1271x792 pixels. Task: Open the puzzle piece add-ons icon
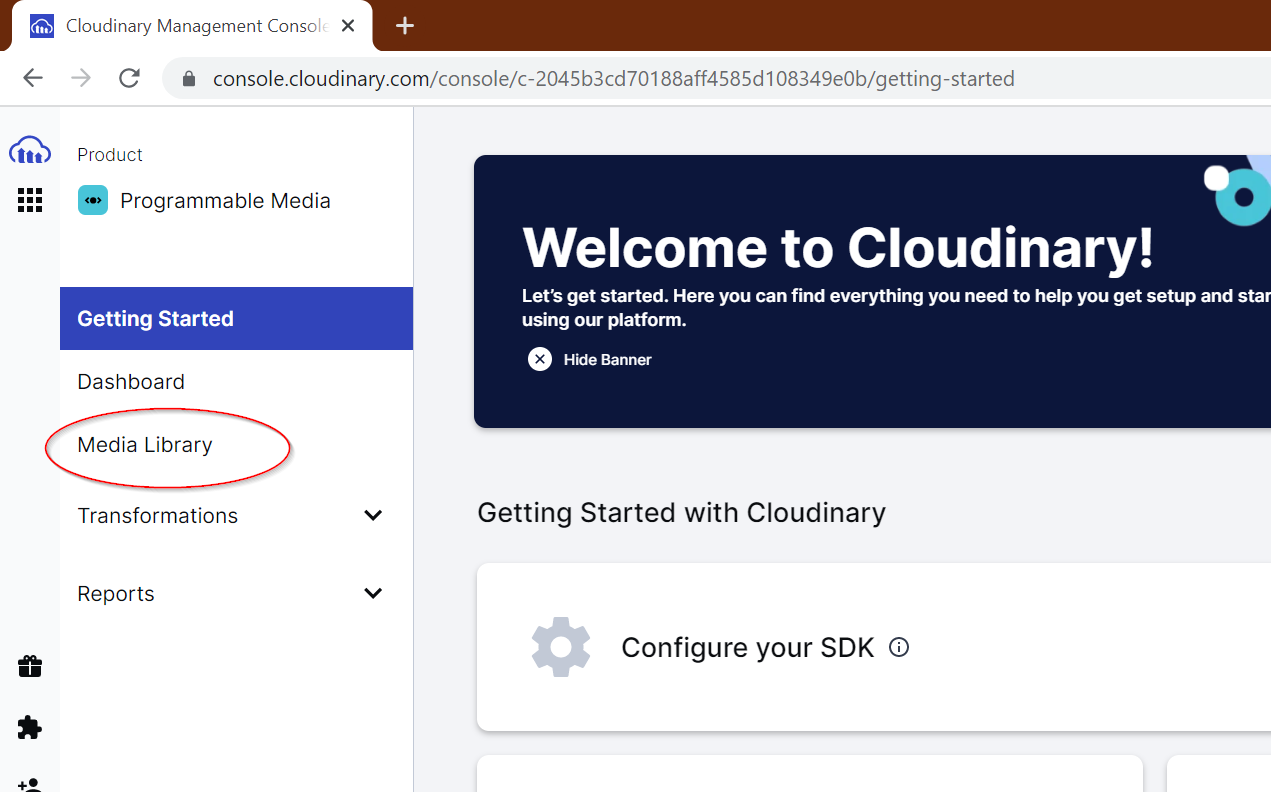point(30,727)
